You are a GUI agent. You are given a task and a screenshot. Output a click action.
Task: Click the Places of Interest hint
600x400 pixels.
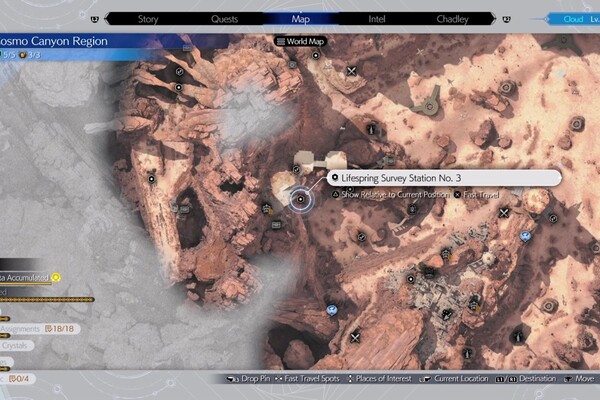coord(379,379)
